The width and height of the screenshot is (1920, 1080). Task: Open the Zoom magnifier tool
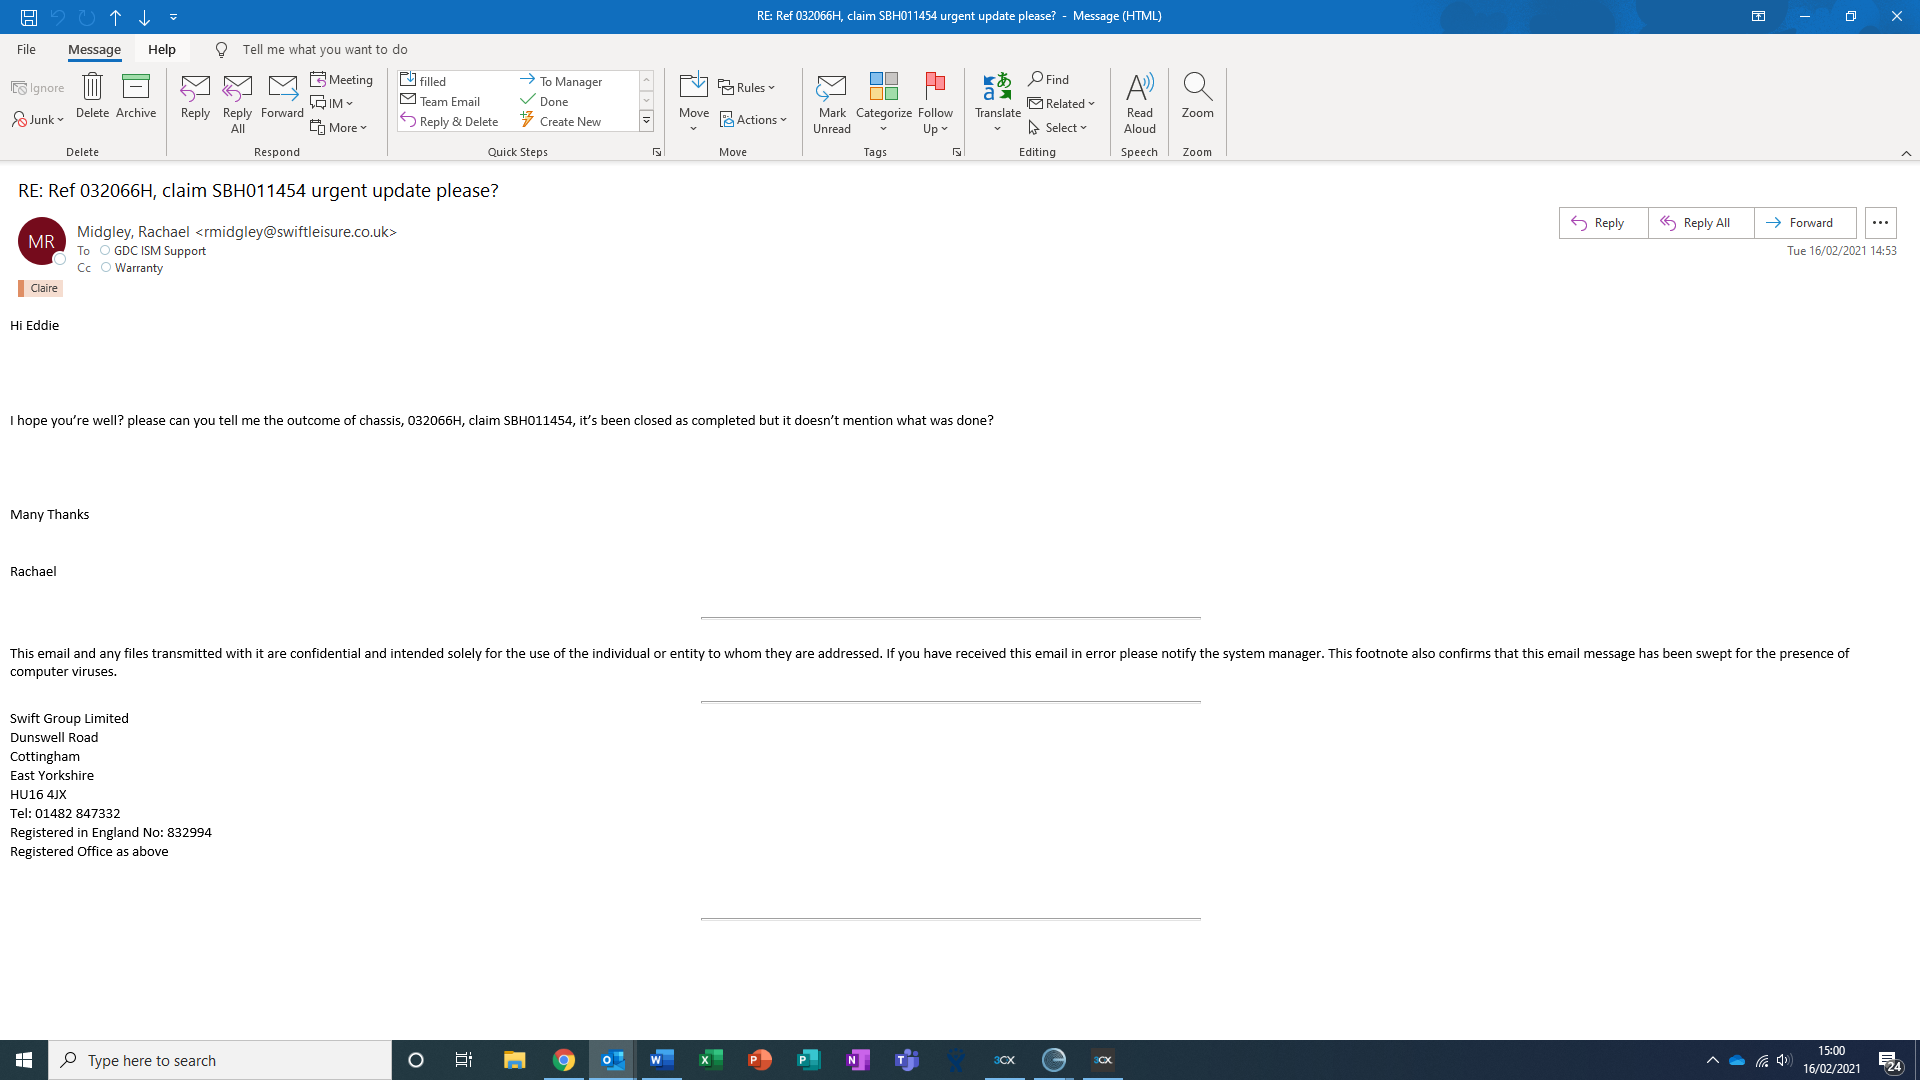click(1197, 96)
